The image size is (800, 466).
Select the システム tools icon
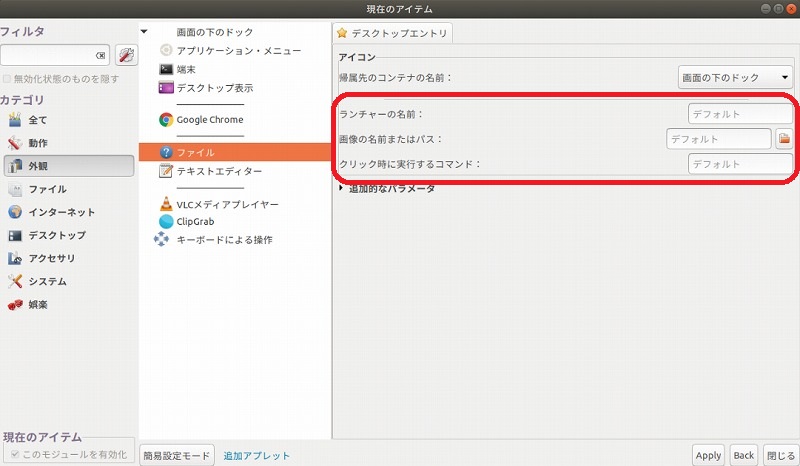tap(15, 281)
